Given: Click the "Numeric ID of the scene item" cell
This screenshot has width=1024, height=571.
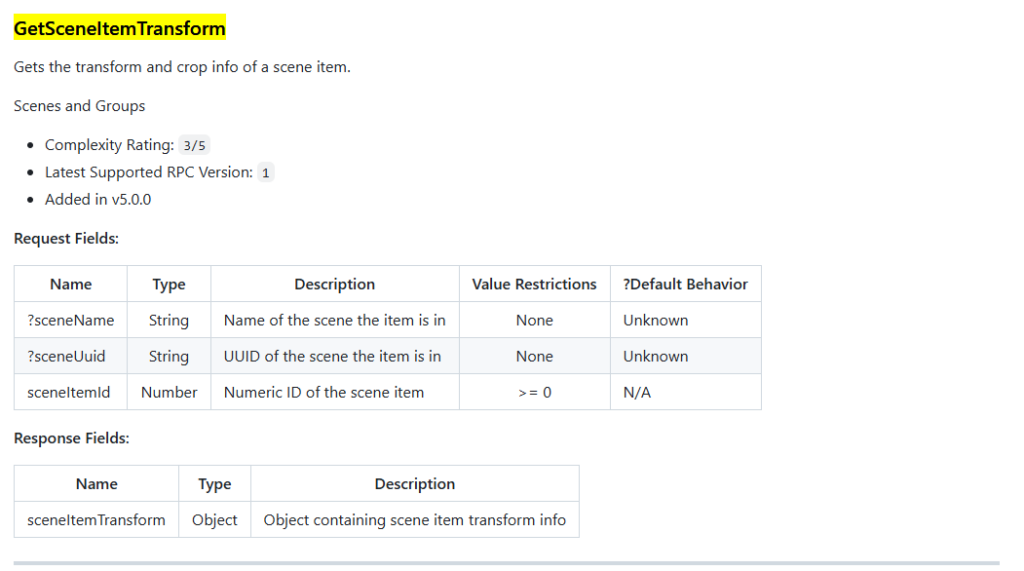Looking at the screenshot, I should (324, 392).
